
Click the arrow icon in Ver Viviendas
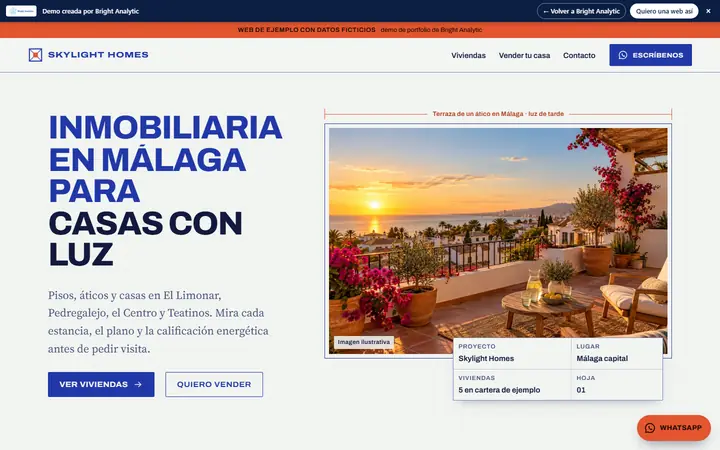pos(138,384)
